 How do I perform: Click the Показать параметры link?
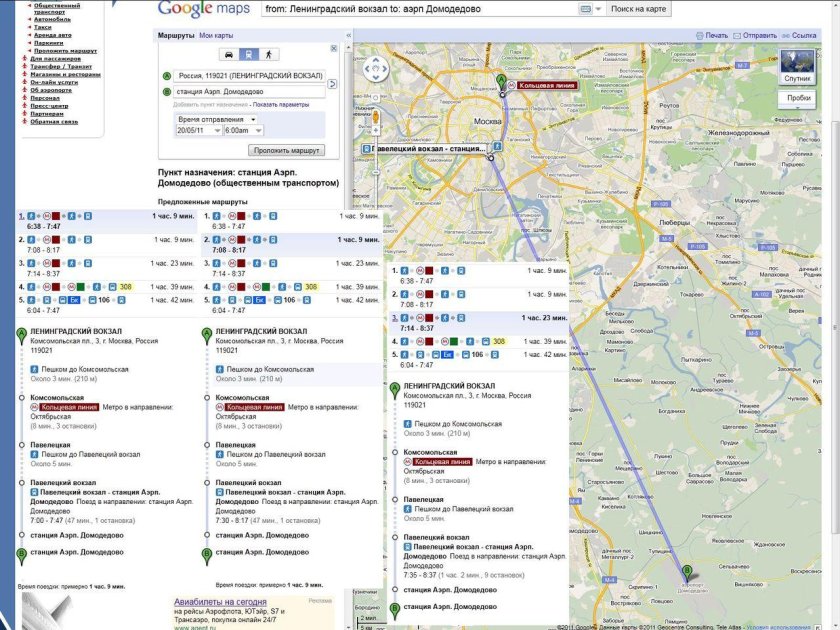[281, 104]
